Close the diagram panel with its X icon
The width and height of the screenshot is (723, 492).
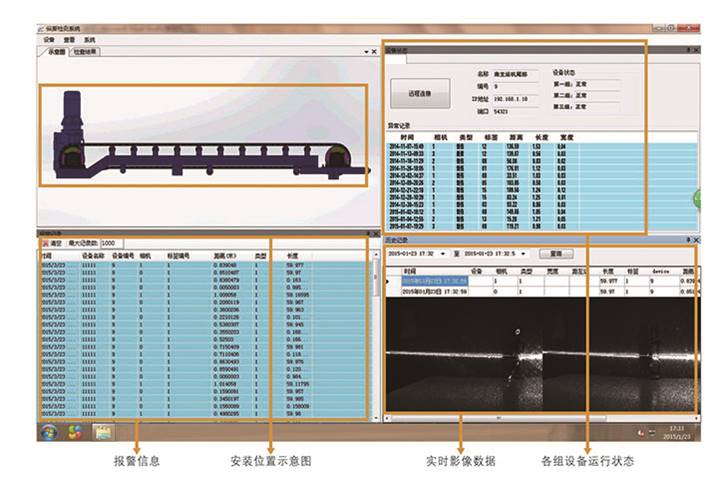[x=374, y=51]
